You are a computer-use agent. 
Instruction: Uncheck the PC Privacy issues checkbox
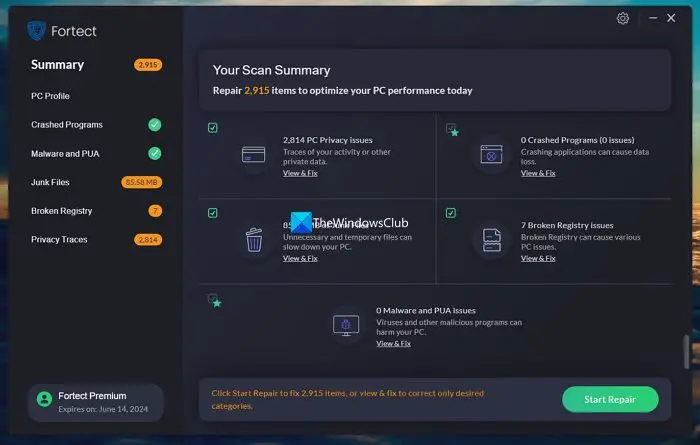pos(212,128)
